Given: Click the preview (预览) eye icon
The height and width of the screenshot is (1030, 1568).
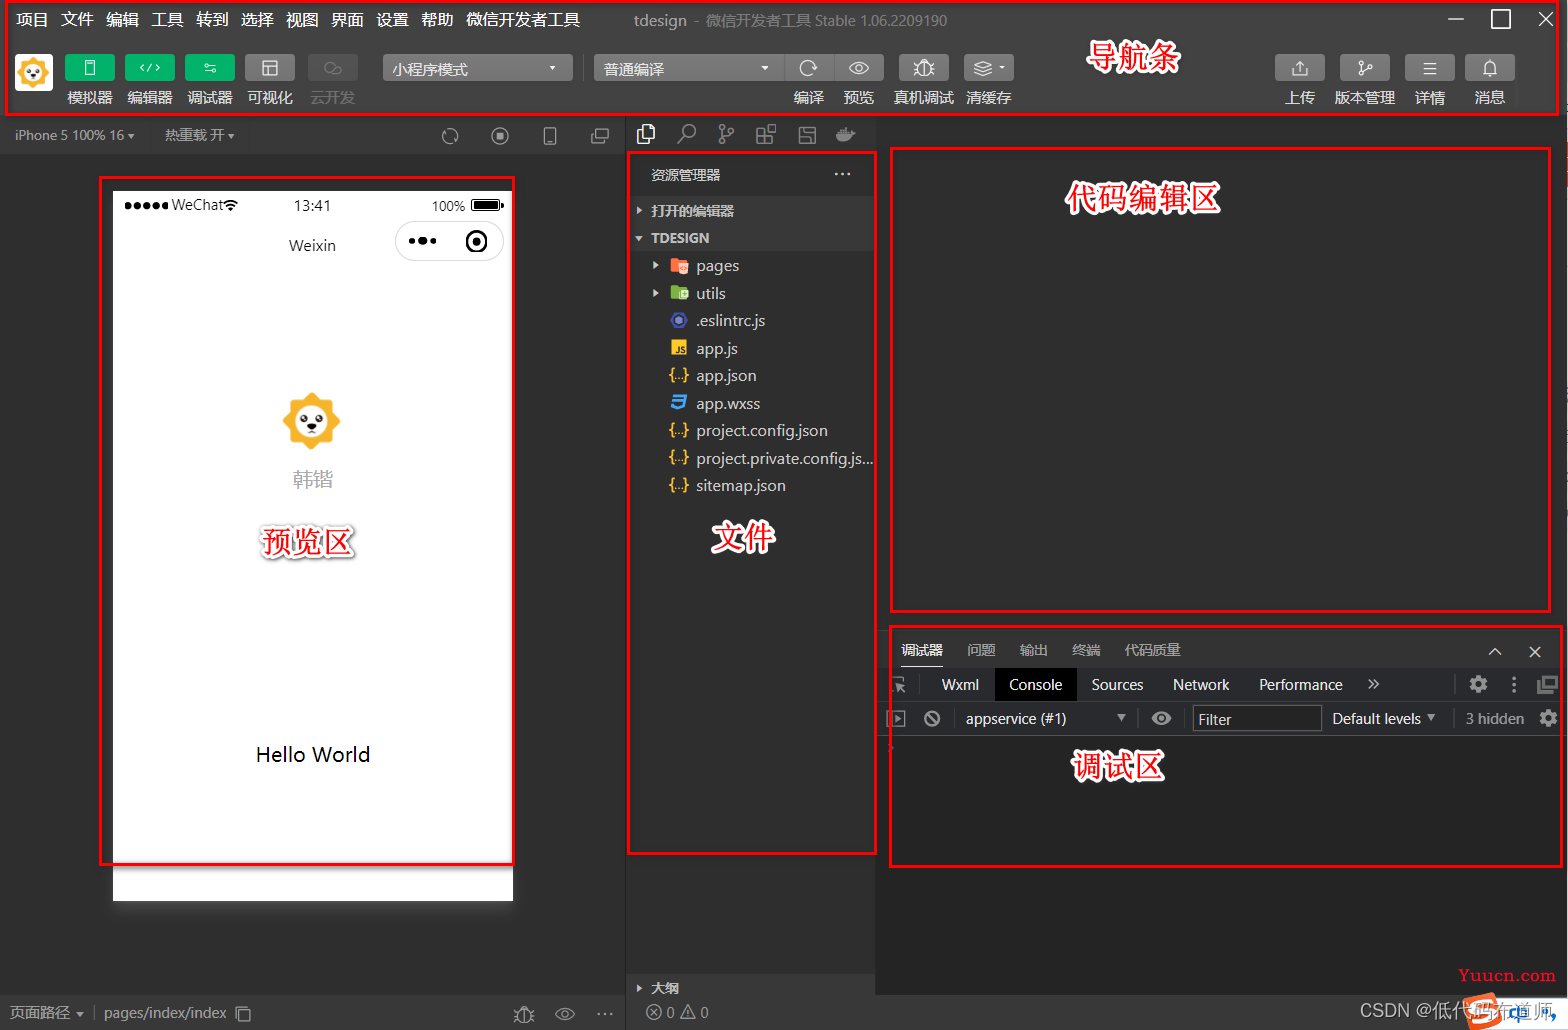Looking at the screenshot, I should tap(859, 68).
